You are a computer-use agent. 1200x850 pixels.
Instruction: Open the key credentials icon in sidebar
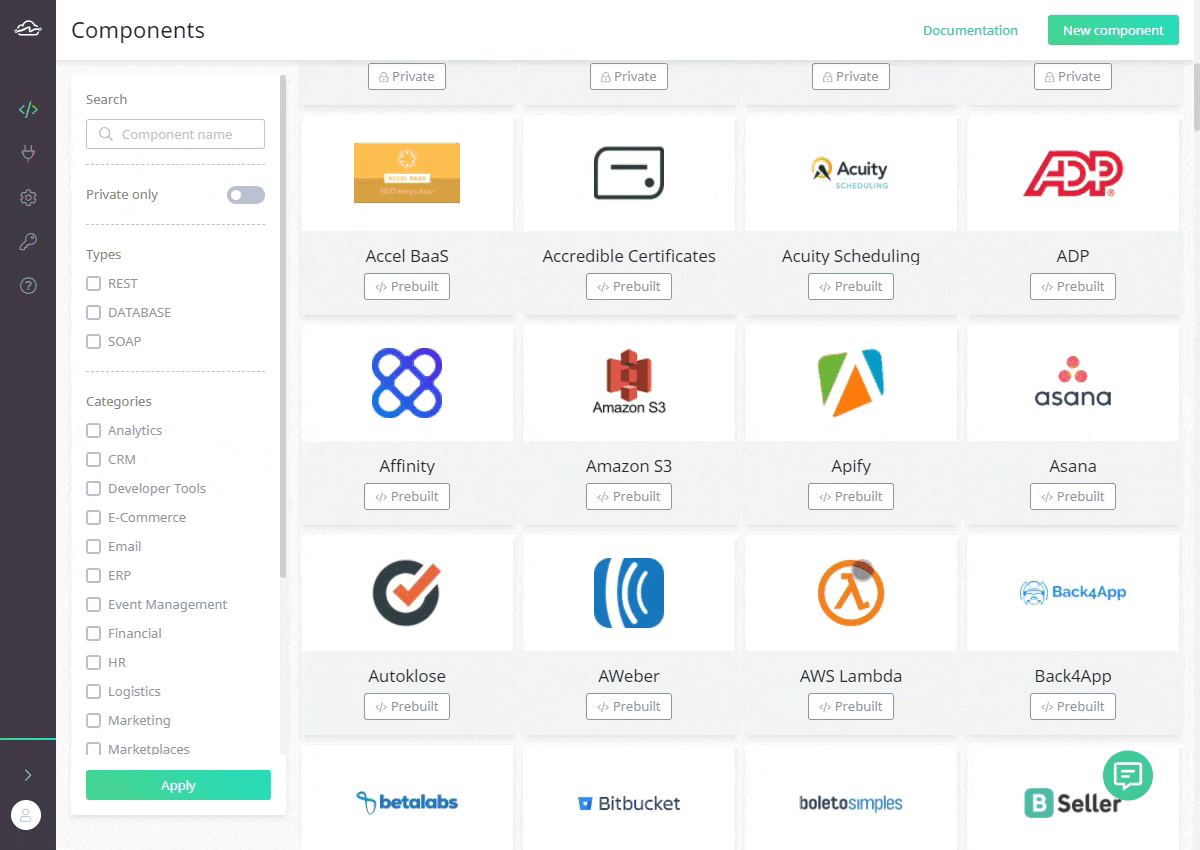click(x=28, y=242)
